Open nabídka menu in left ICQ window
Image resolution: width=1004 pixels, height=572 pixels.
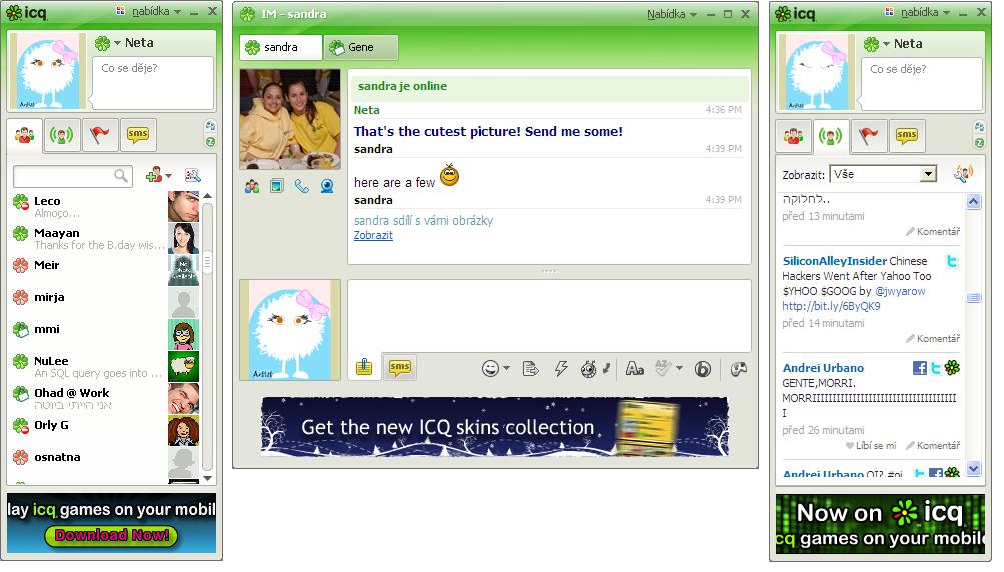tap(156, 12)
